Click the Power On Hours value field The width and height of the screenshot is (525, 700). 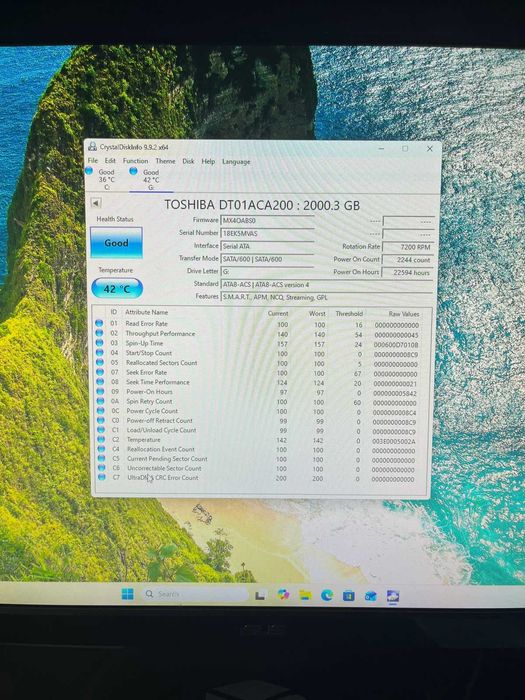408,272
